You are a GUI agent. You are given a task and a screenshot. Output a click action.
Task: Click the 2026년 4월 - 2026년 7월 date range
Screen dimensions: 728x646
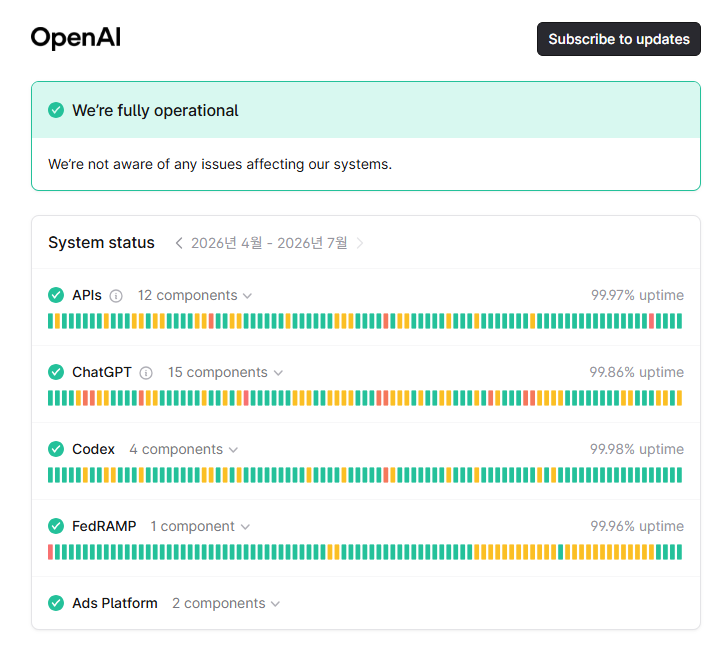[x=269, y=243]
